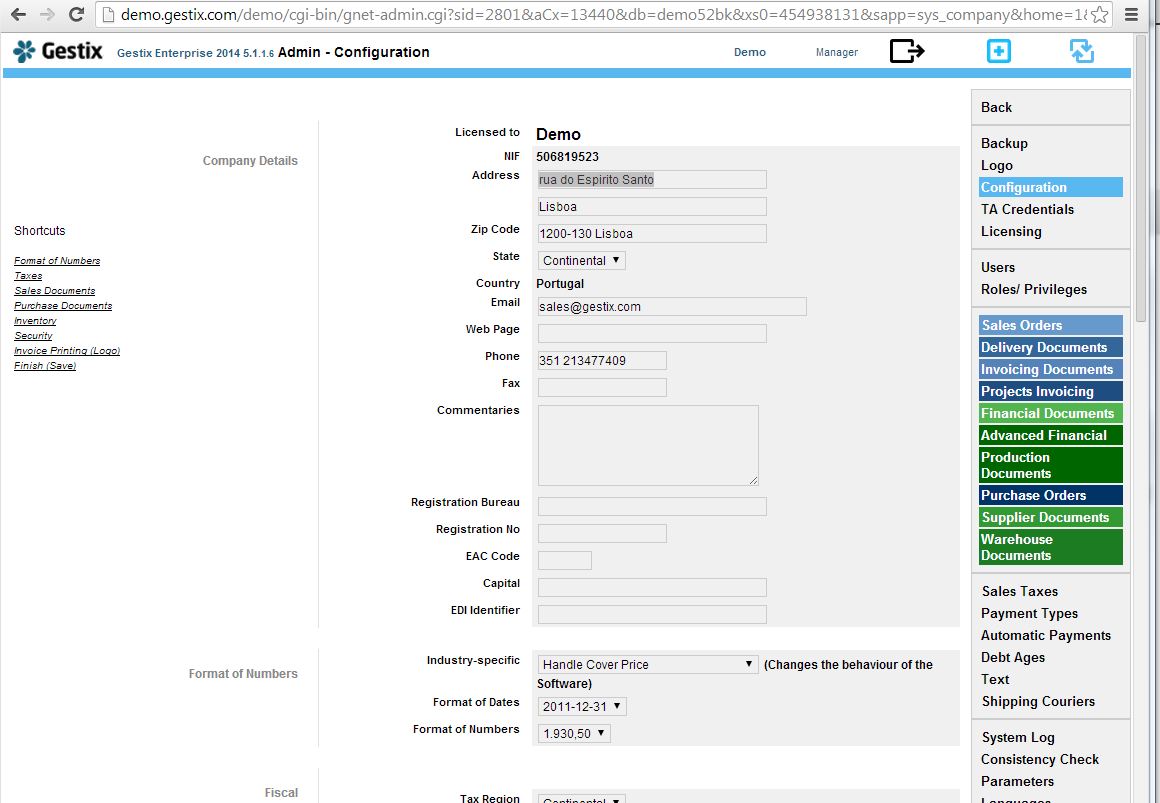1160x803 pixels.
Task: Open System Log in the sidebar
Action: [x=1018, y=737]
